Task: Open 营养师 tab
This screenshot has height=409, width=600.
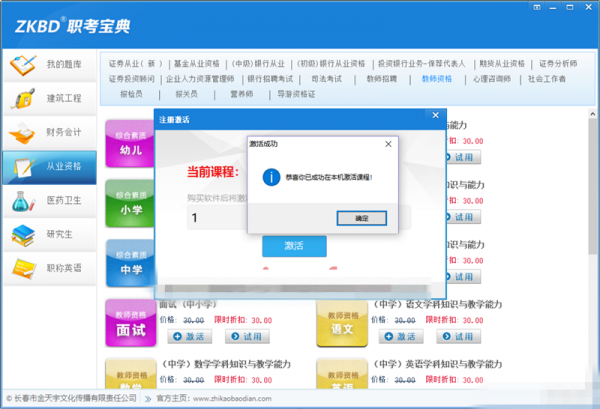Action: [x=241, y=94]
